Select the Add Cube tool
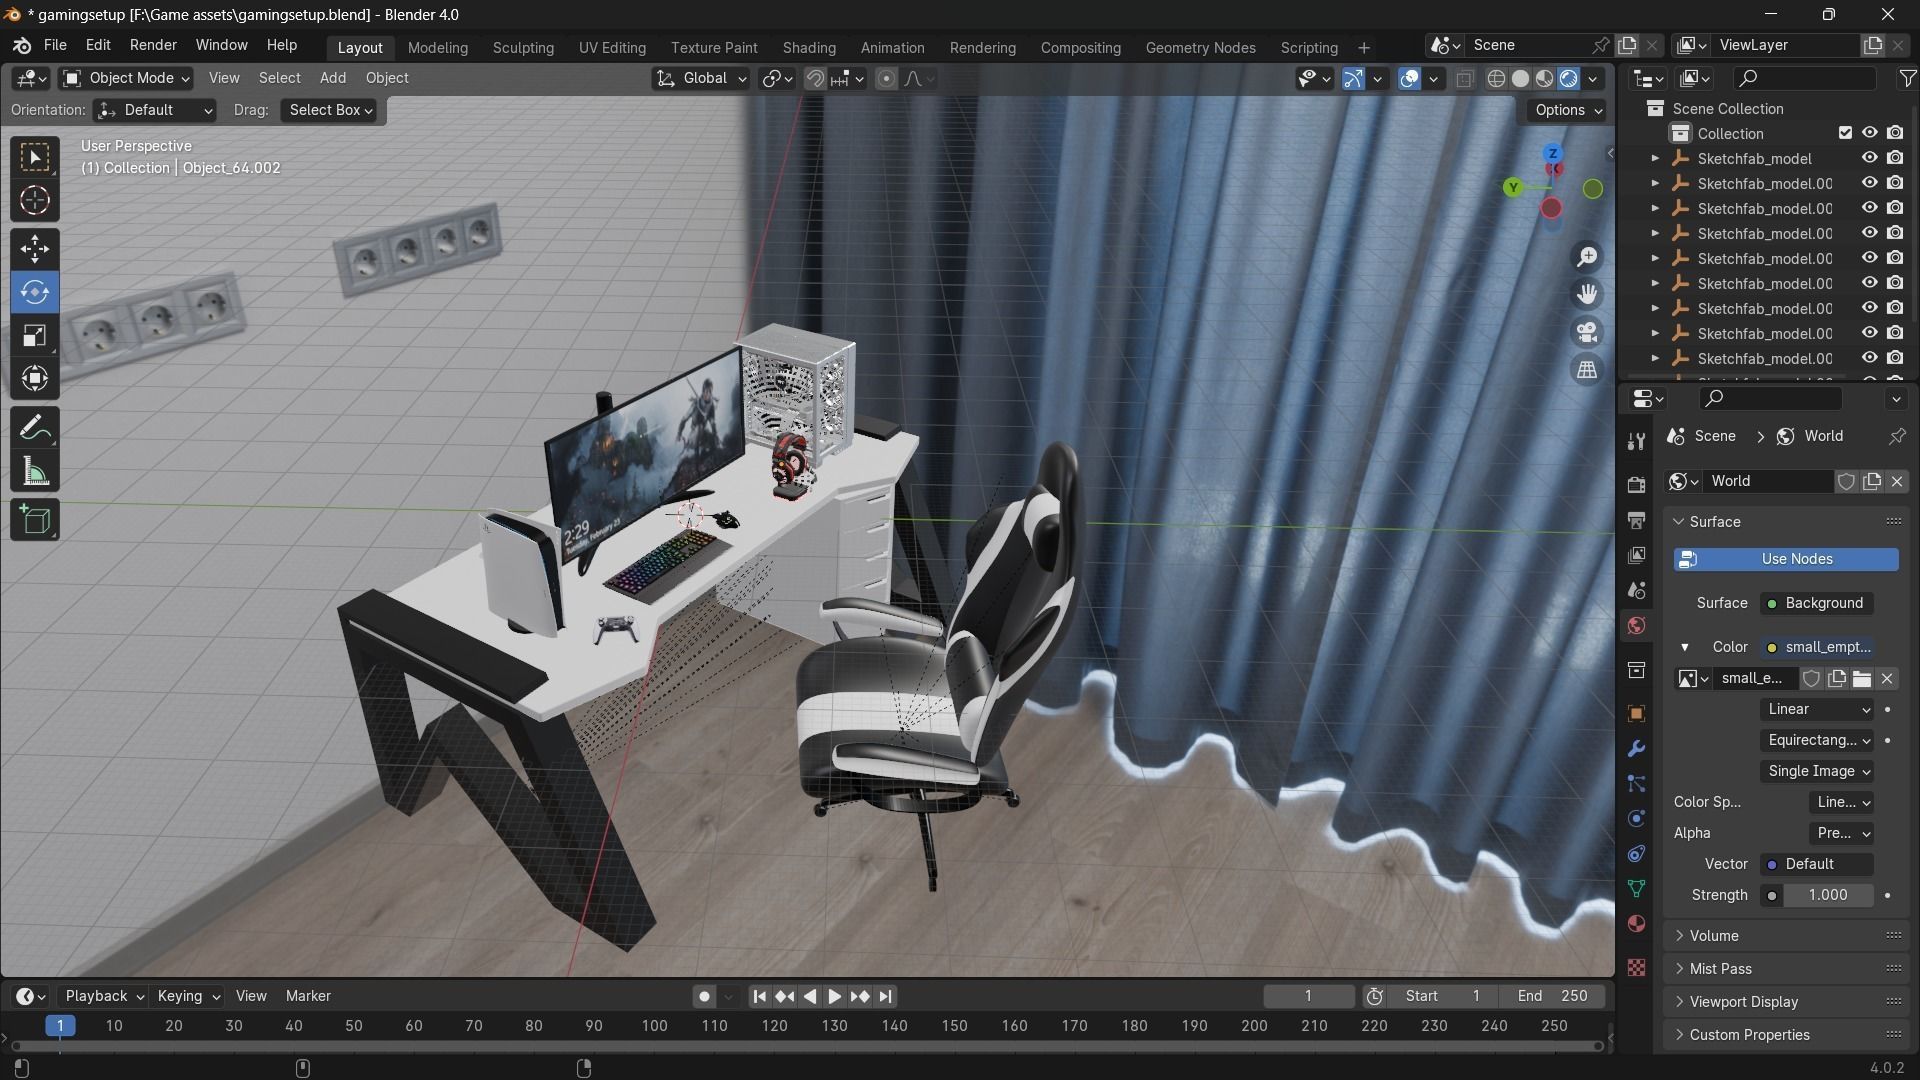 [35, 520]
